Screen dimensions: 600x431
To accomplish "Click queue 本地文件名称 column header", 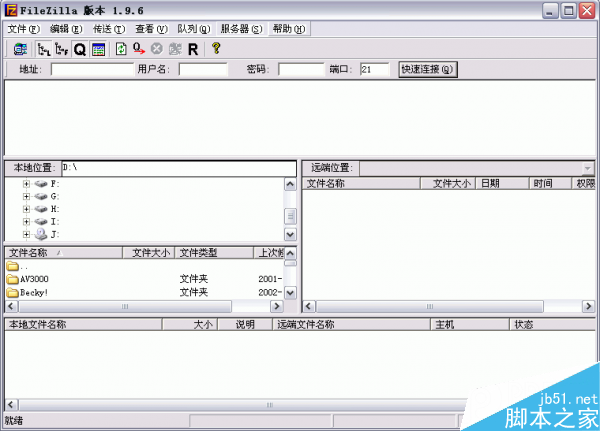I will pyautogui.click(x=83, y=325).
